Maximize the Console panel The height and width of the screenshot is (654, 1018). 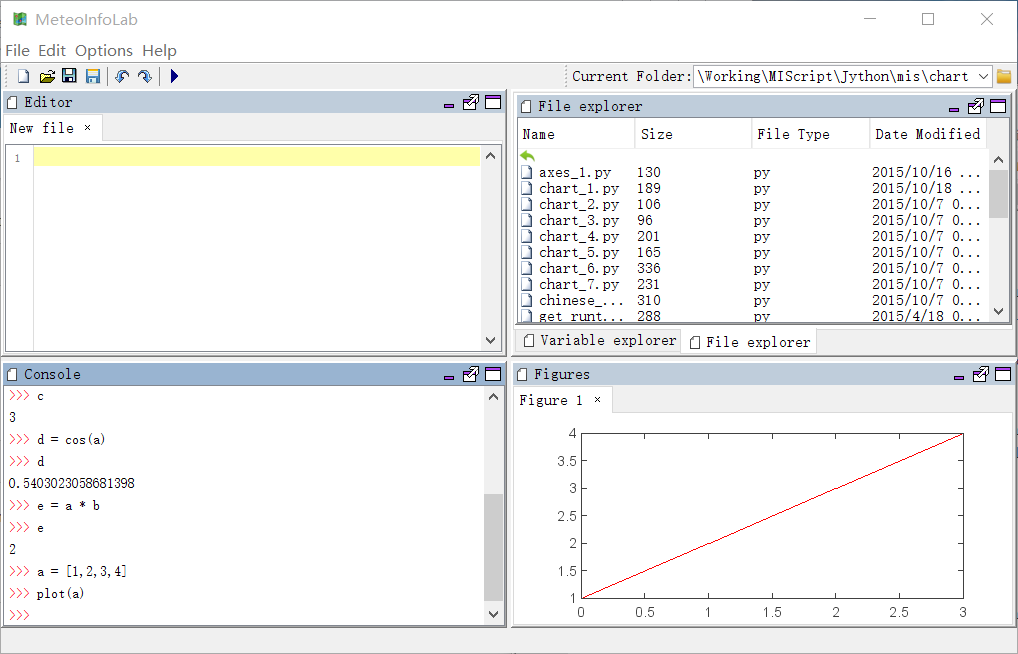pos(493,374)
